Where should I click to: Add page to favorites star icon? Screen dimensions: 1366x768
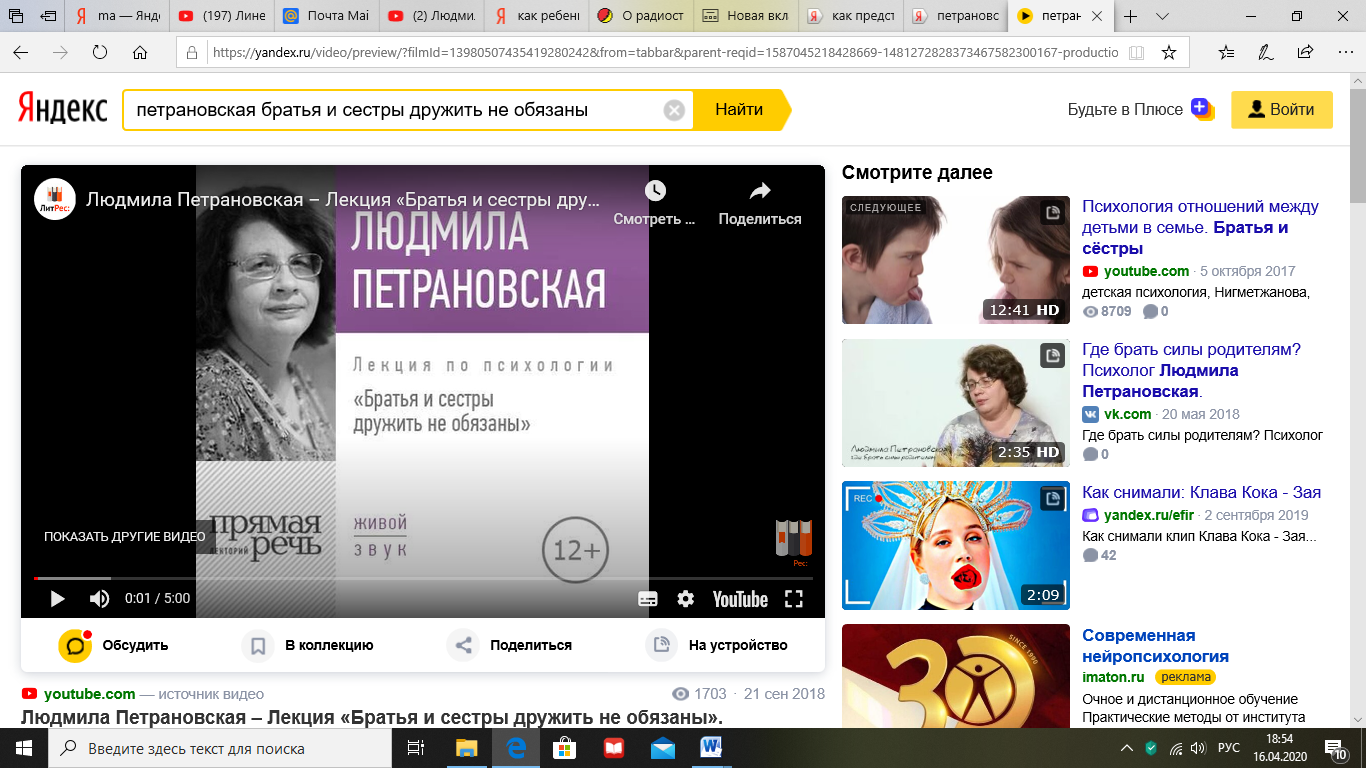pyautogui.click(x=1168, y=52)
